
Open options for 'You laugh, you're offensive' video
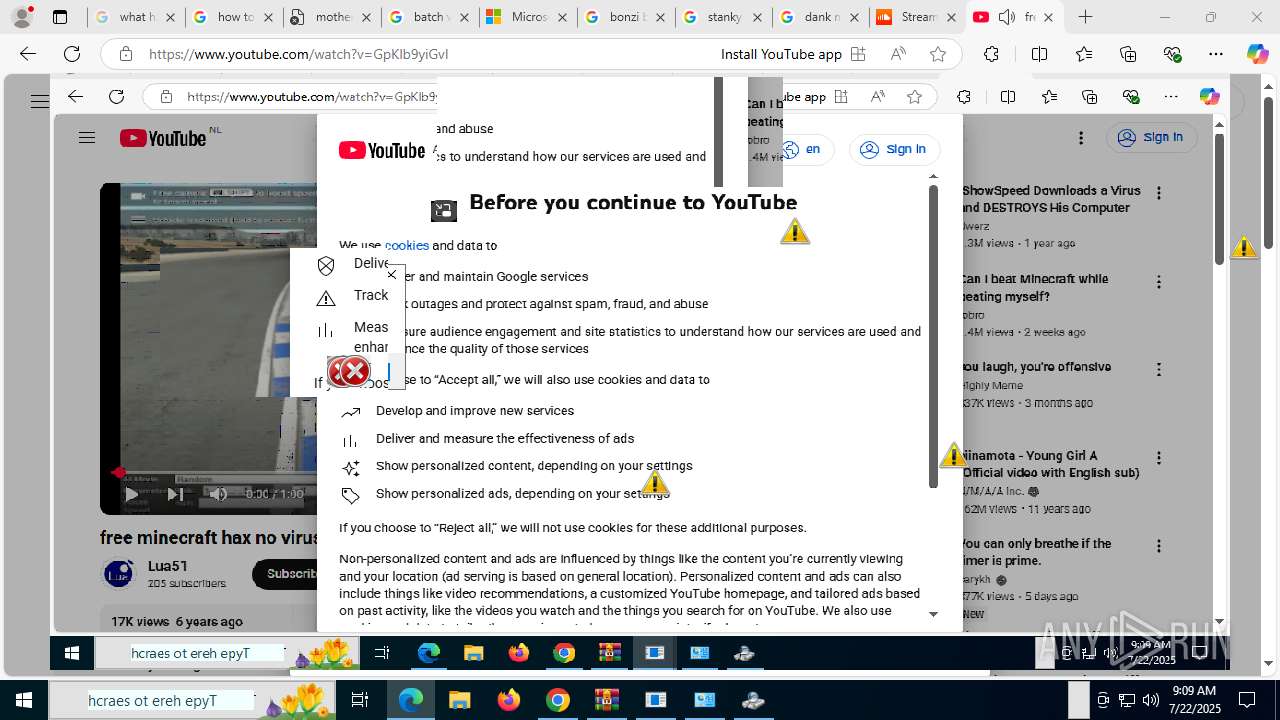click(x=1159, y=370)
